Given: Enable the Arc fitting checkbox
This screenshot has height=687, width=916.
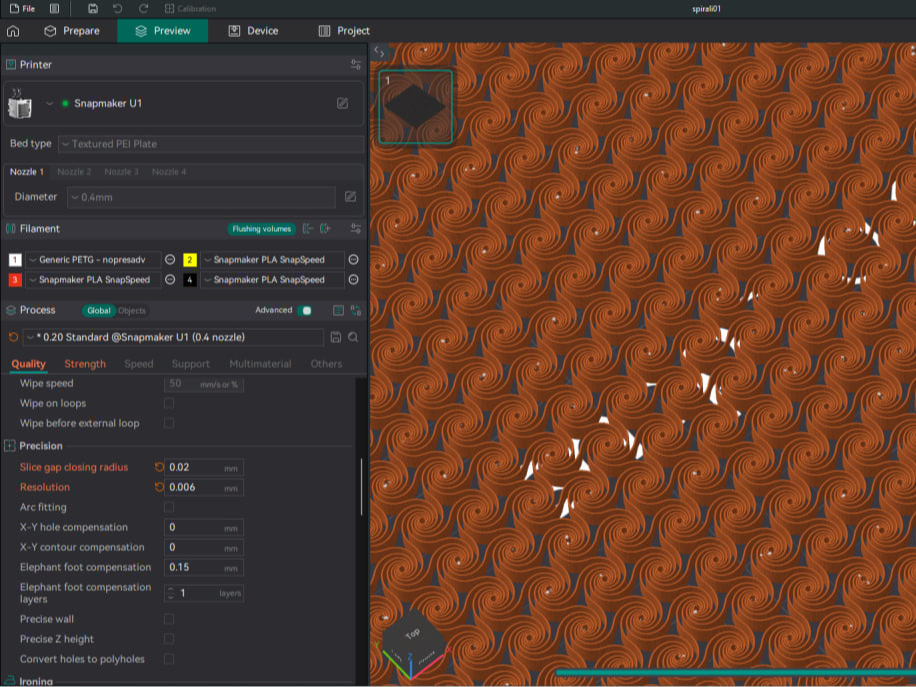Looking at the screenshot, I should coord(169,507).
